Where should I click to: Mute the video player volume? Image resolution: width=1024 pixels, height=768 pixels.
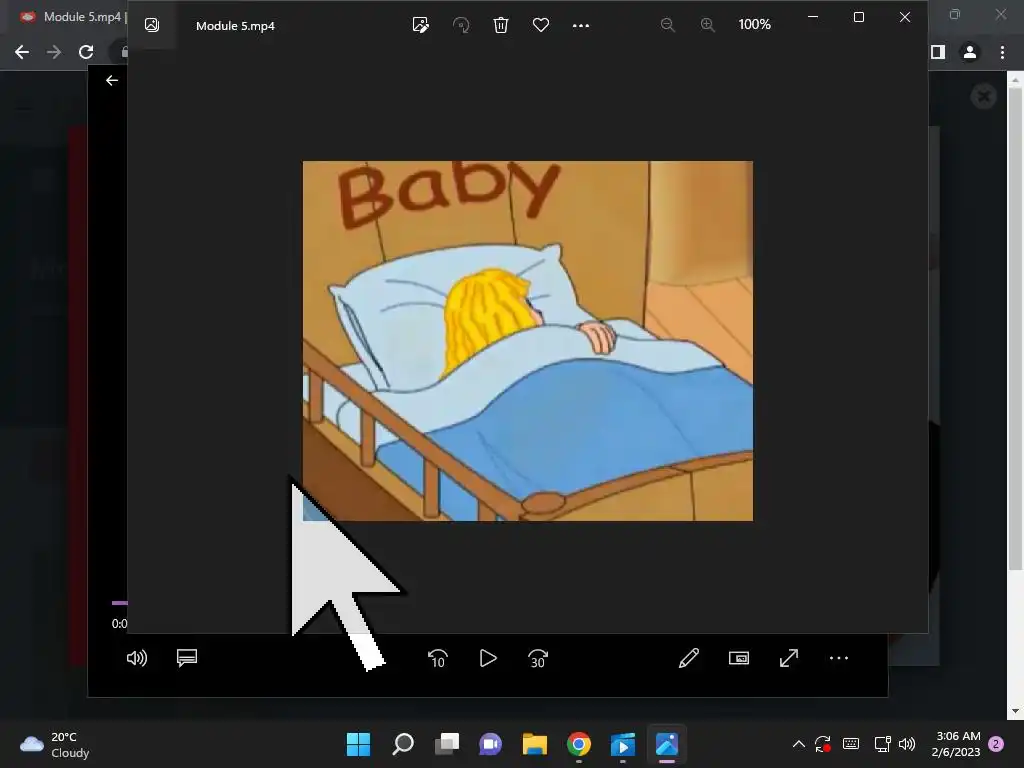(x=136, y=658)
